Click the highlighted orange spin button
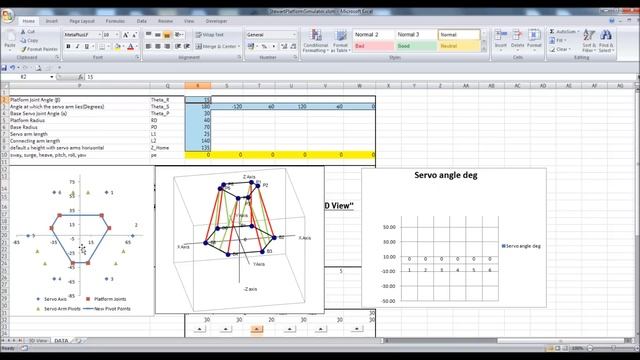Viewport: 640px width, 360px height. [256, 329]
